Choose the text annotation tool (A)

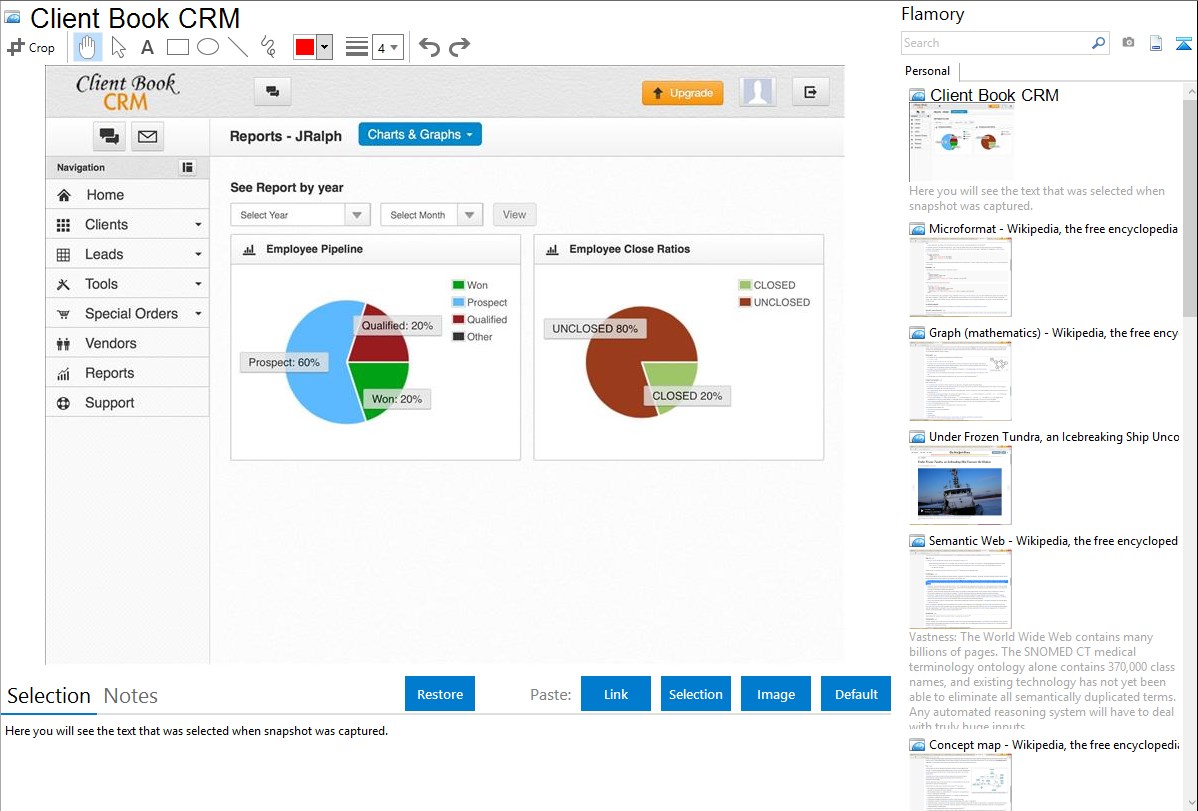pos(147,47)
